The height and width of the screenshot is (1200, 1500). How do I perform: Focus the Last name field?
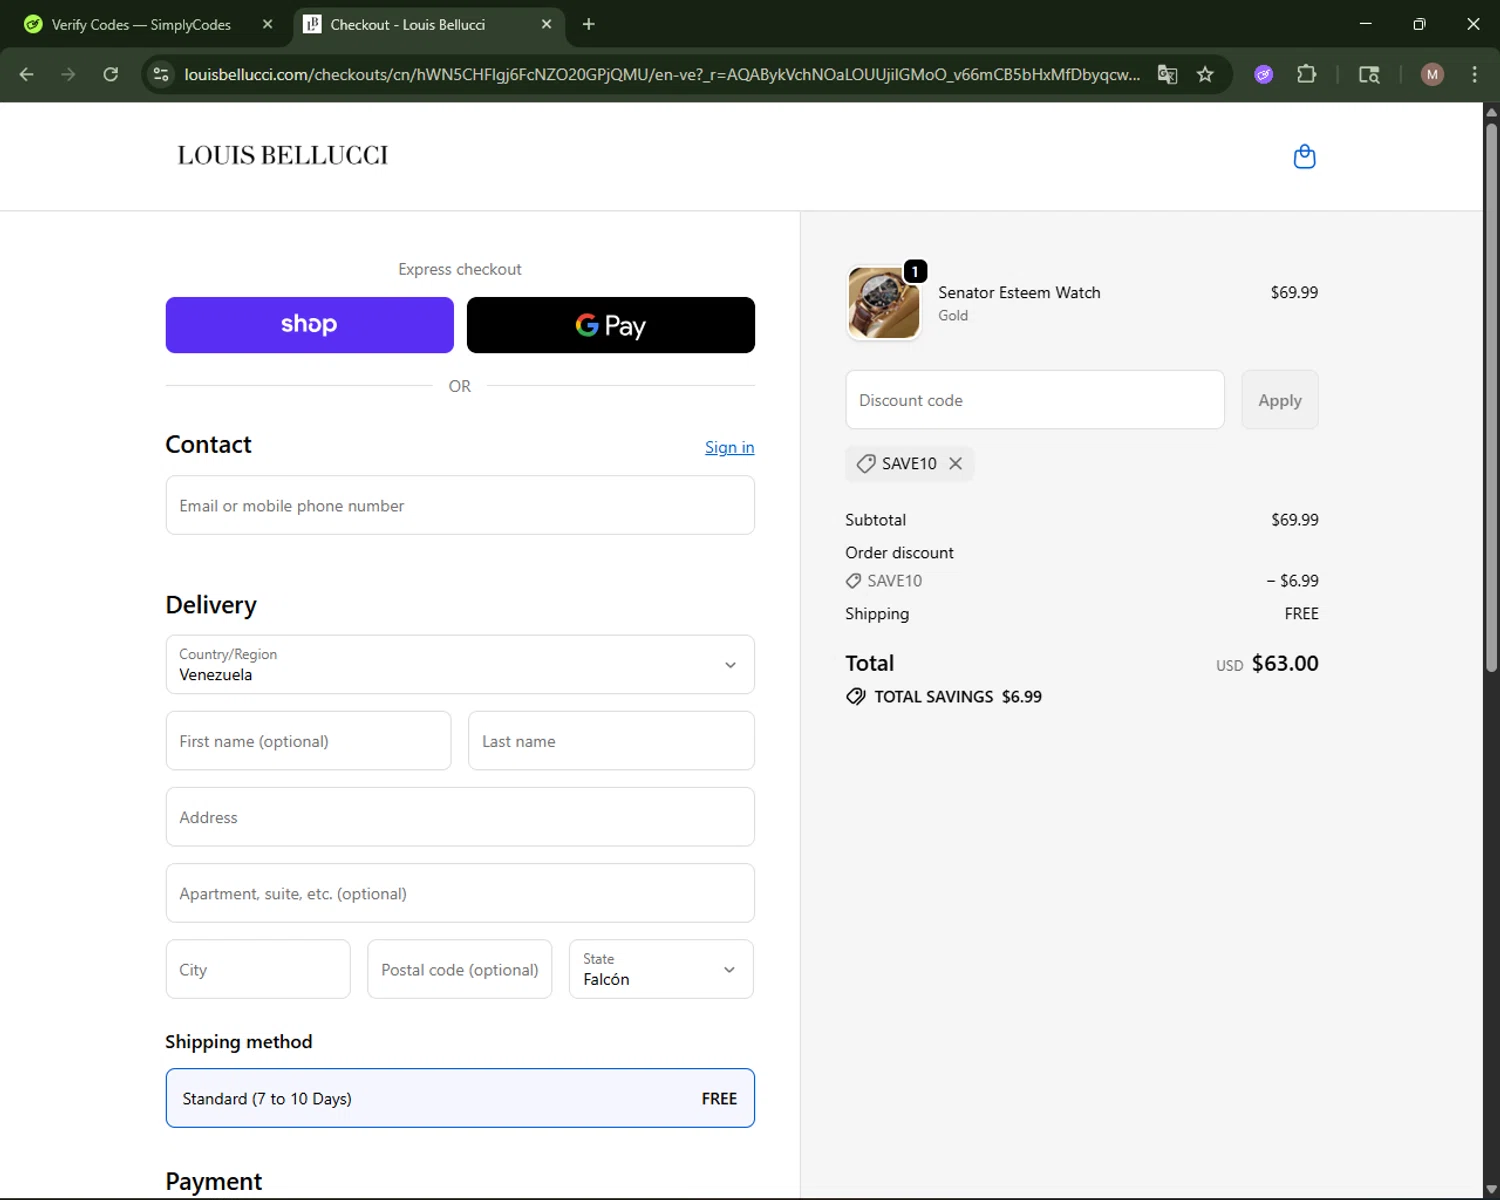611,741
